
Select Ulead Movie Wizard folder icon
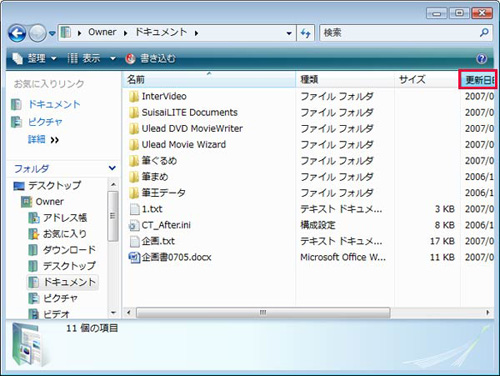click(134, 145)
